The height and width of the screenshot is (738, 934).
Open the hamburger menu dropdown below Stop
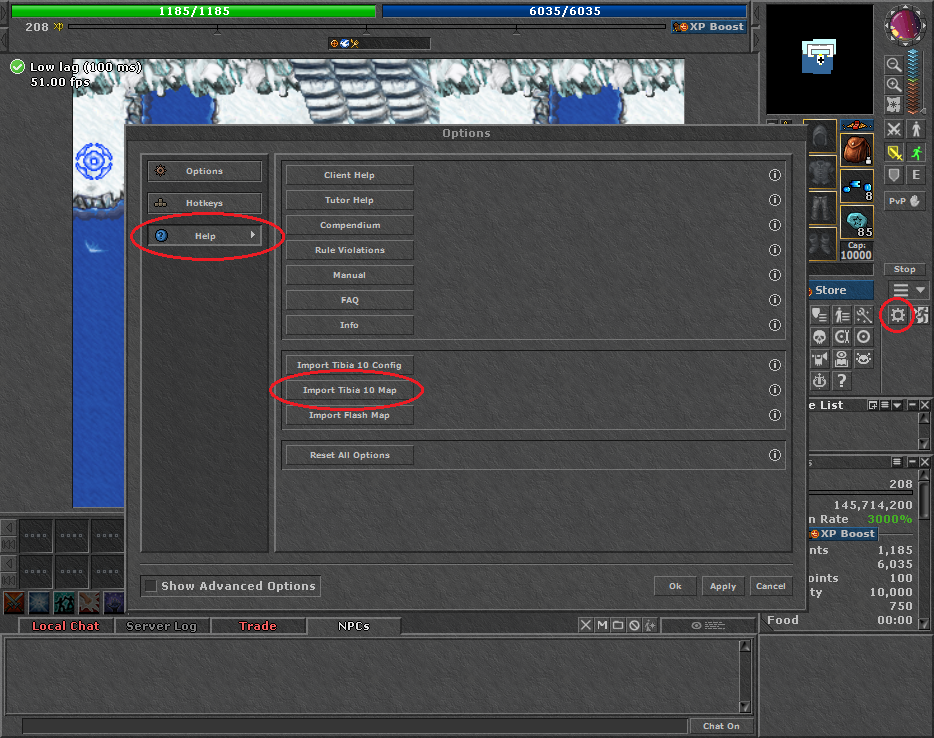point(909,290)
